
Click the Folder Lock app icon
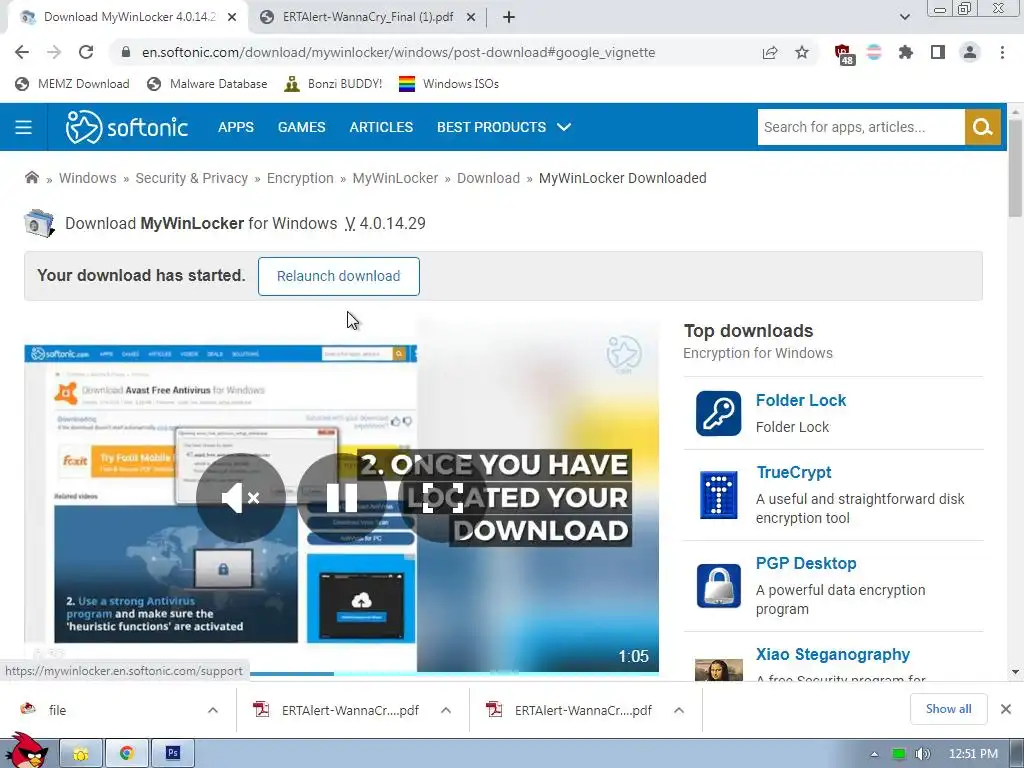[x=718, y=413]
